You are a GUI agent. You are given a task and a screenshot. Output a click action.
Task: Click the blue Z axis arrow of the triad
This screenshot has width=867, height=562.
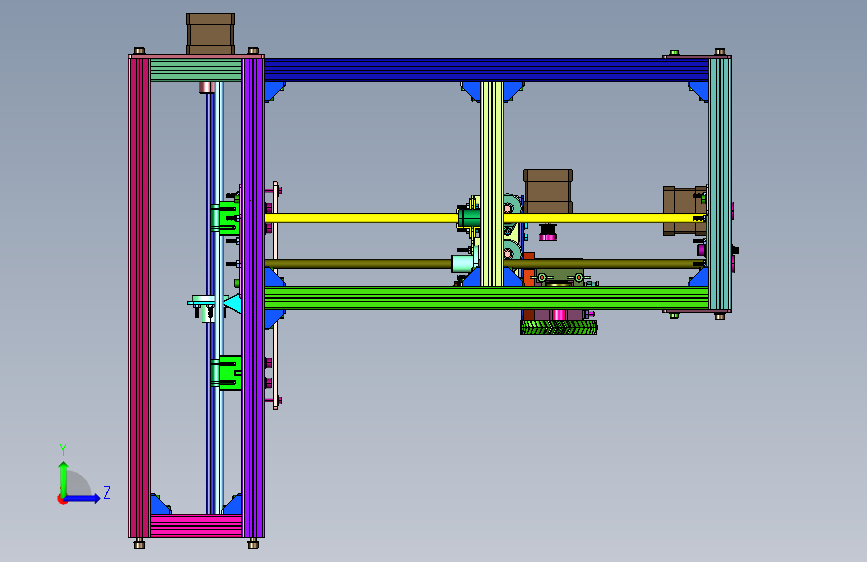pyautogui.click(x=83, y=498)
